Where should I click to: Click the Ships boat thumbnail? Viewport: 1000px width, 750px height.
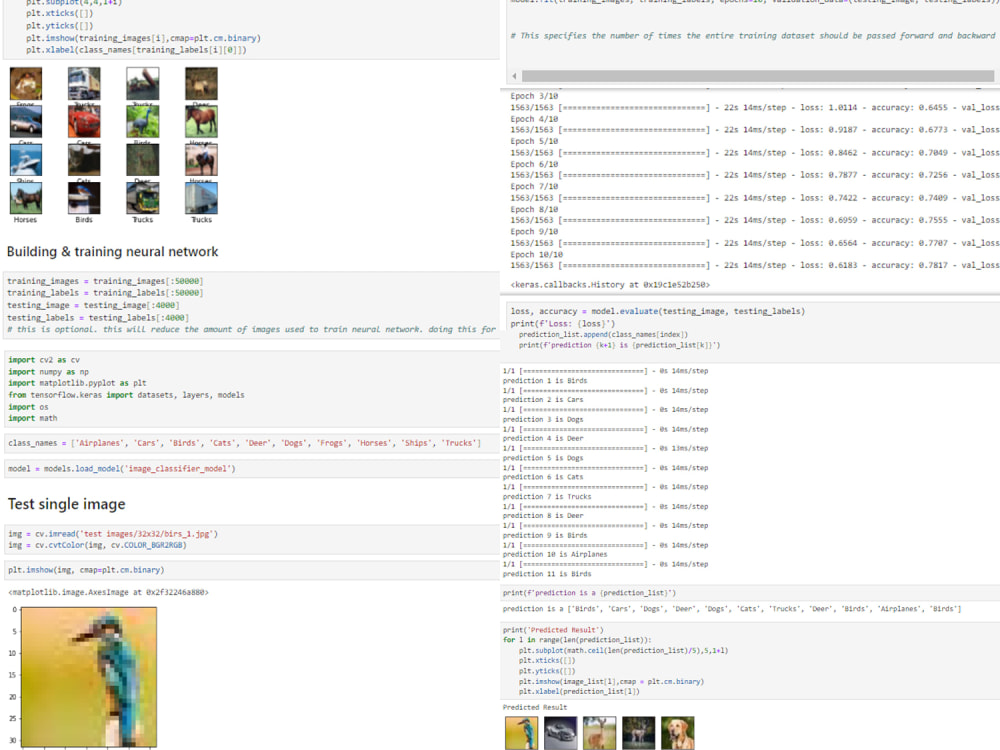[26, 159]
